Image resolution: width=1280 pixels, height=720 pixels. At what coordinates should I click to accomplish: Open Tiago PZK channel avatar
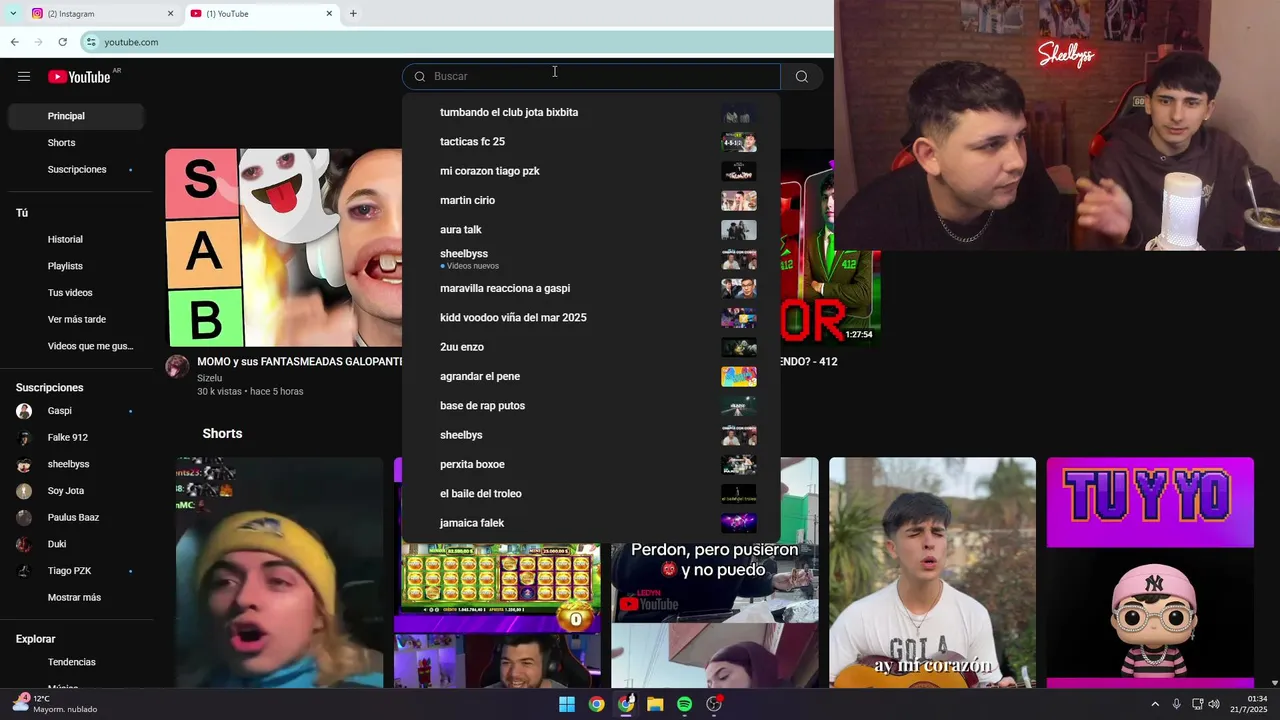tap(24, 571)
